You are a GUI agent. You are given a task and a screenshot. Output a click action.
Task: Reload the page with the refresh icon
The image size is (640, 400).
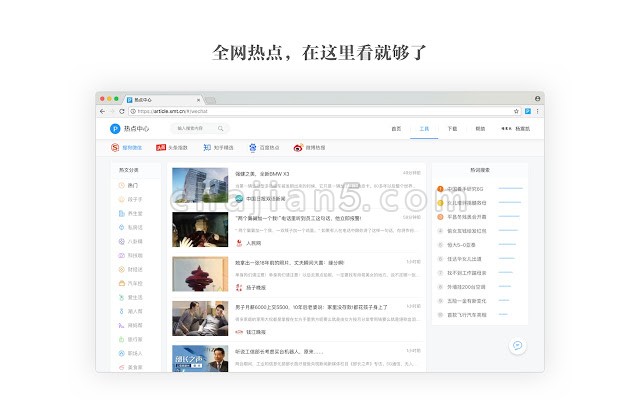(122, 111)
